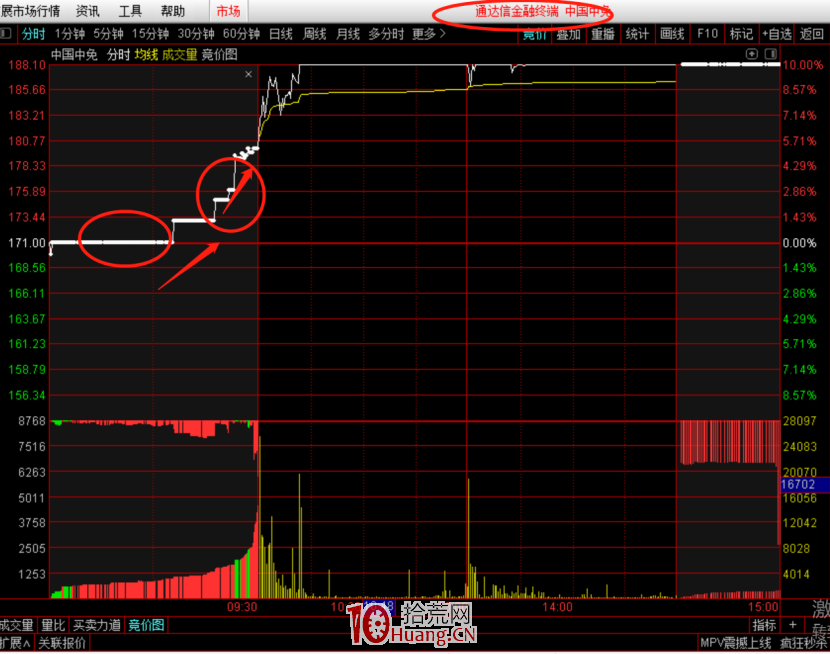Viewport: 830px width, 654px height.
Task: Click the small square icon before 分时
Action: (x=6, y=34)
